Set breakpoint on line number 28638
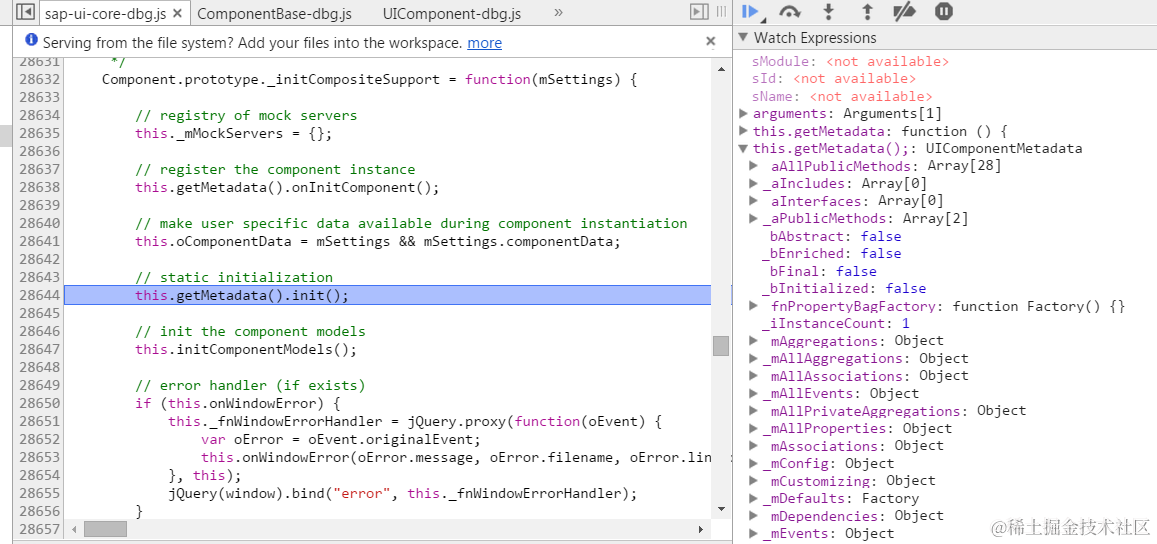This screenshot has height=544, width=1157. [40, 187]
